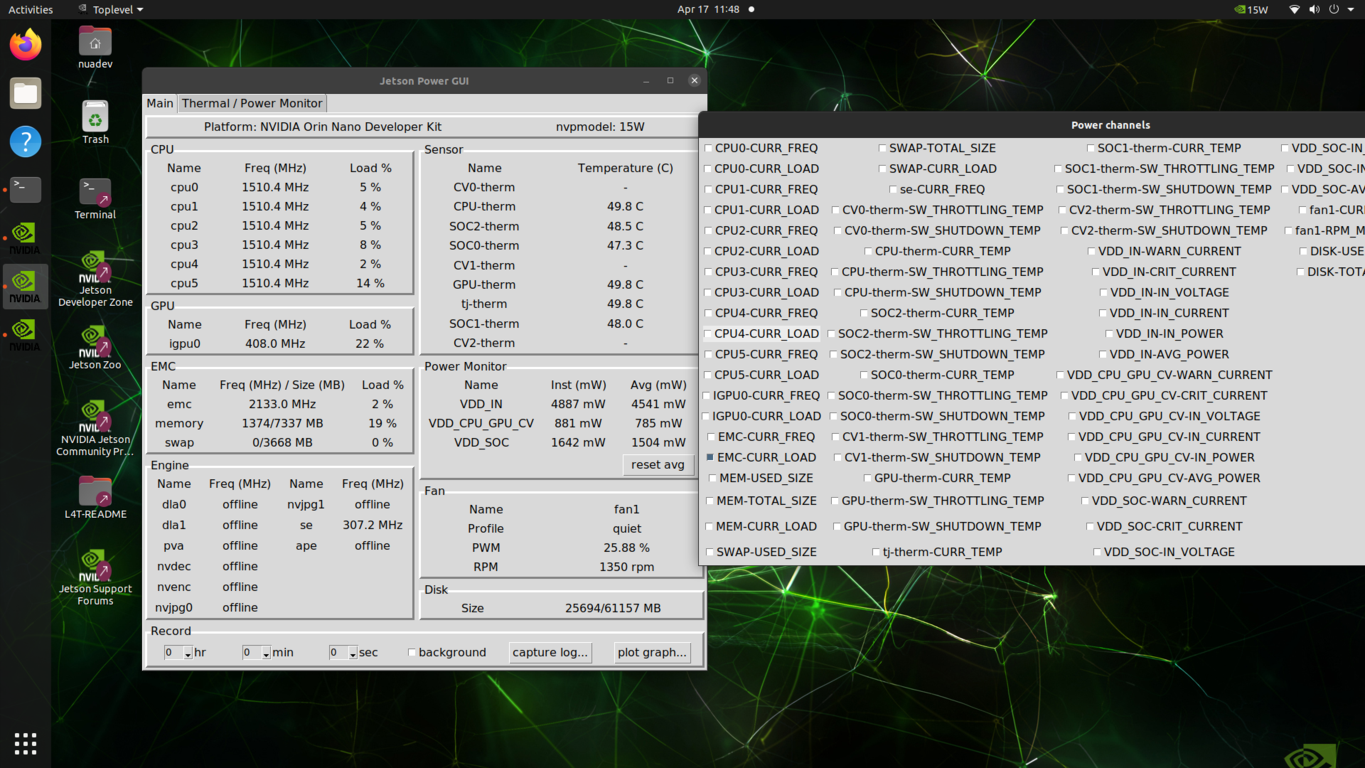Select the Main tab
The height and width of the screenshot is (768, 1365).
pos(159,103)
